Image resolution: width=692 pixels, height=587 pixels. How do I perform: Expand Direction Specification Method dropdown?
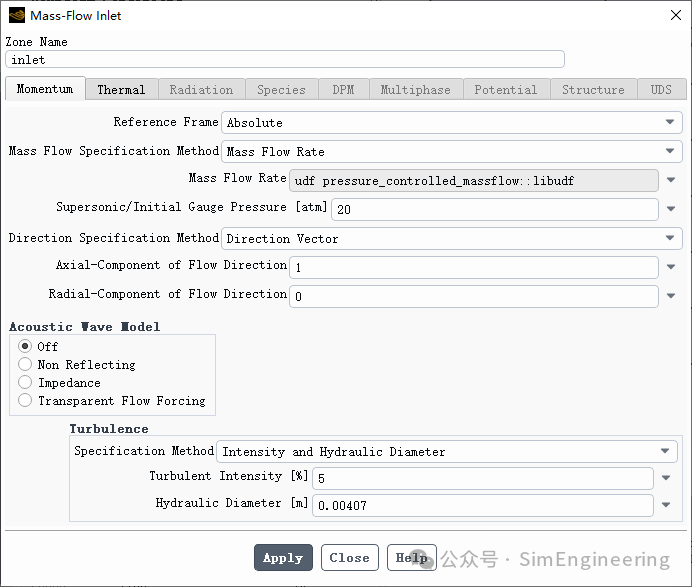click(452, 238)
